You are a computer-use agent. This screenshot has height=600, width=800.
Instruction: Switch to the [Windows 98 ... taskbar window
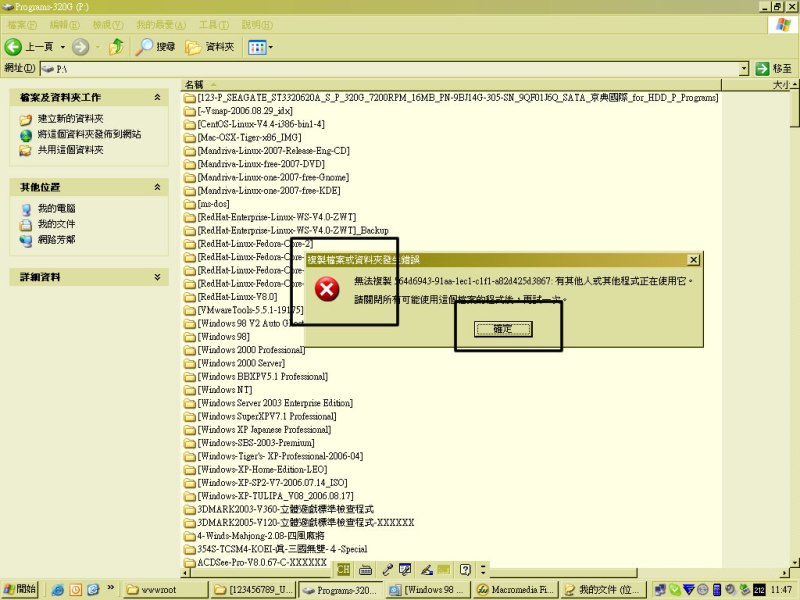429,590
